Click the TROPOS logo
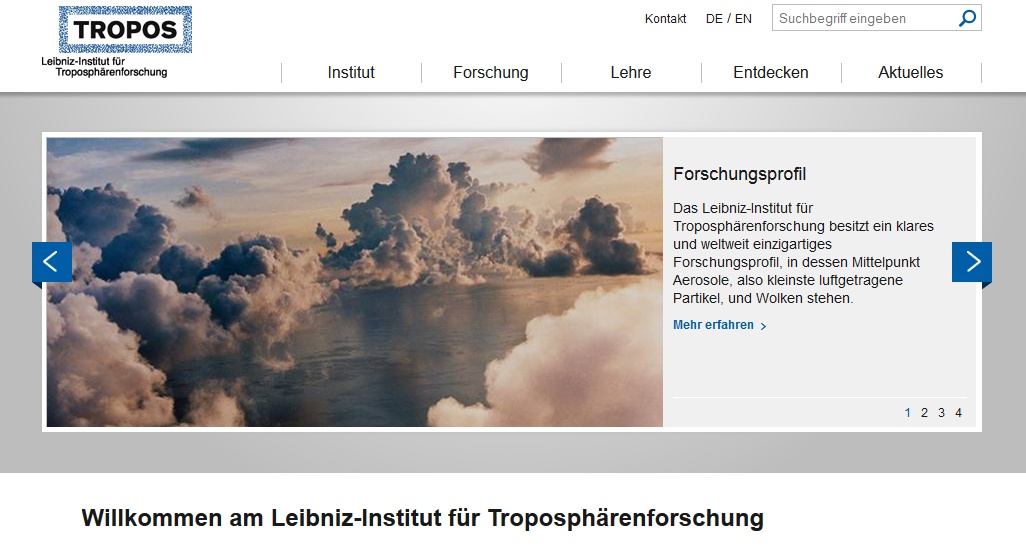1026x550 pixels. [x=125, y=29]
